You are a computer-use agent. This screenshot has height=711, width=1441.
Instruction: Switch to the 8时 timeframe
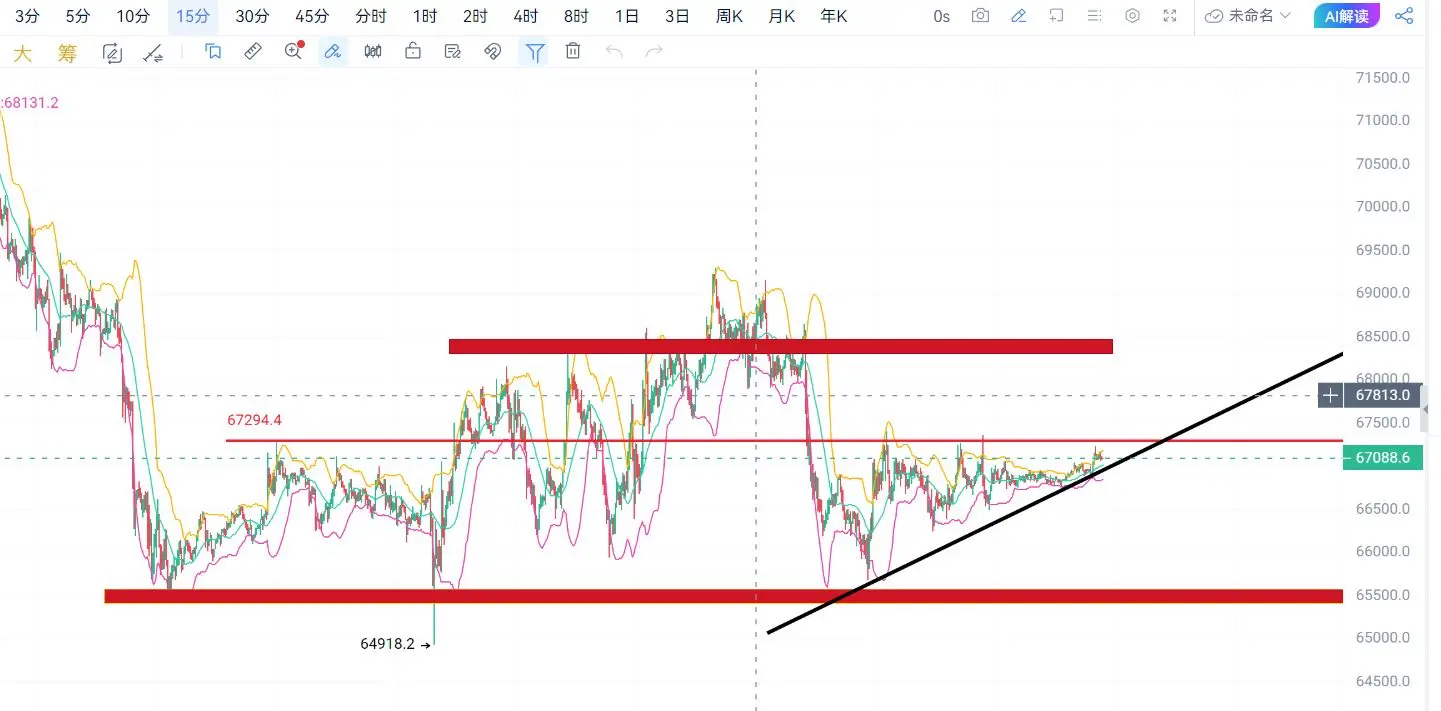point(576,16)
